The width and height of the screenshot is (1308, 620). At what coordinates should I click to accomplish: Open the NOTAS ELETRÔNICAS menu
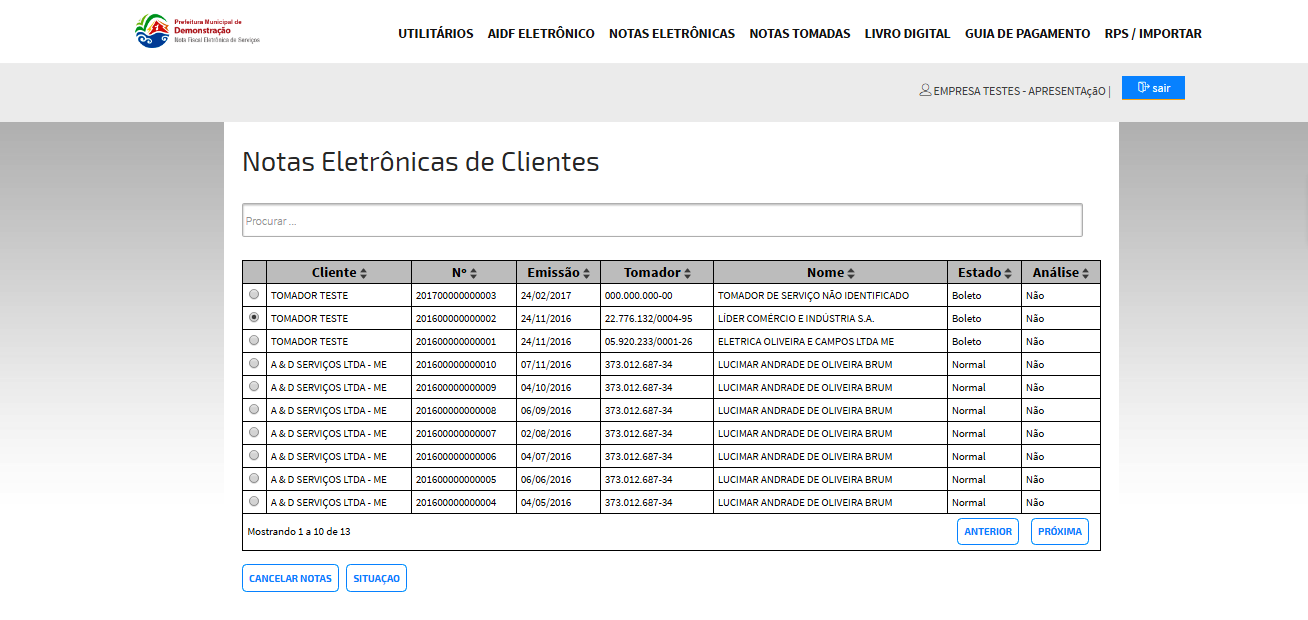672,34
